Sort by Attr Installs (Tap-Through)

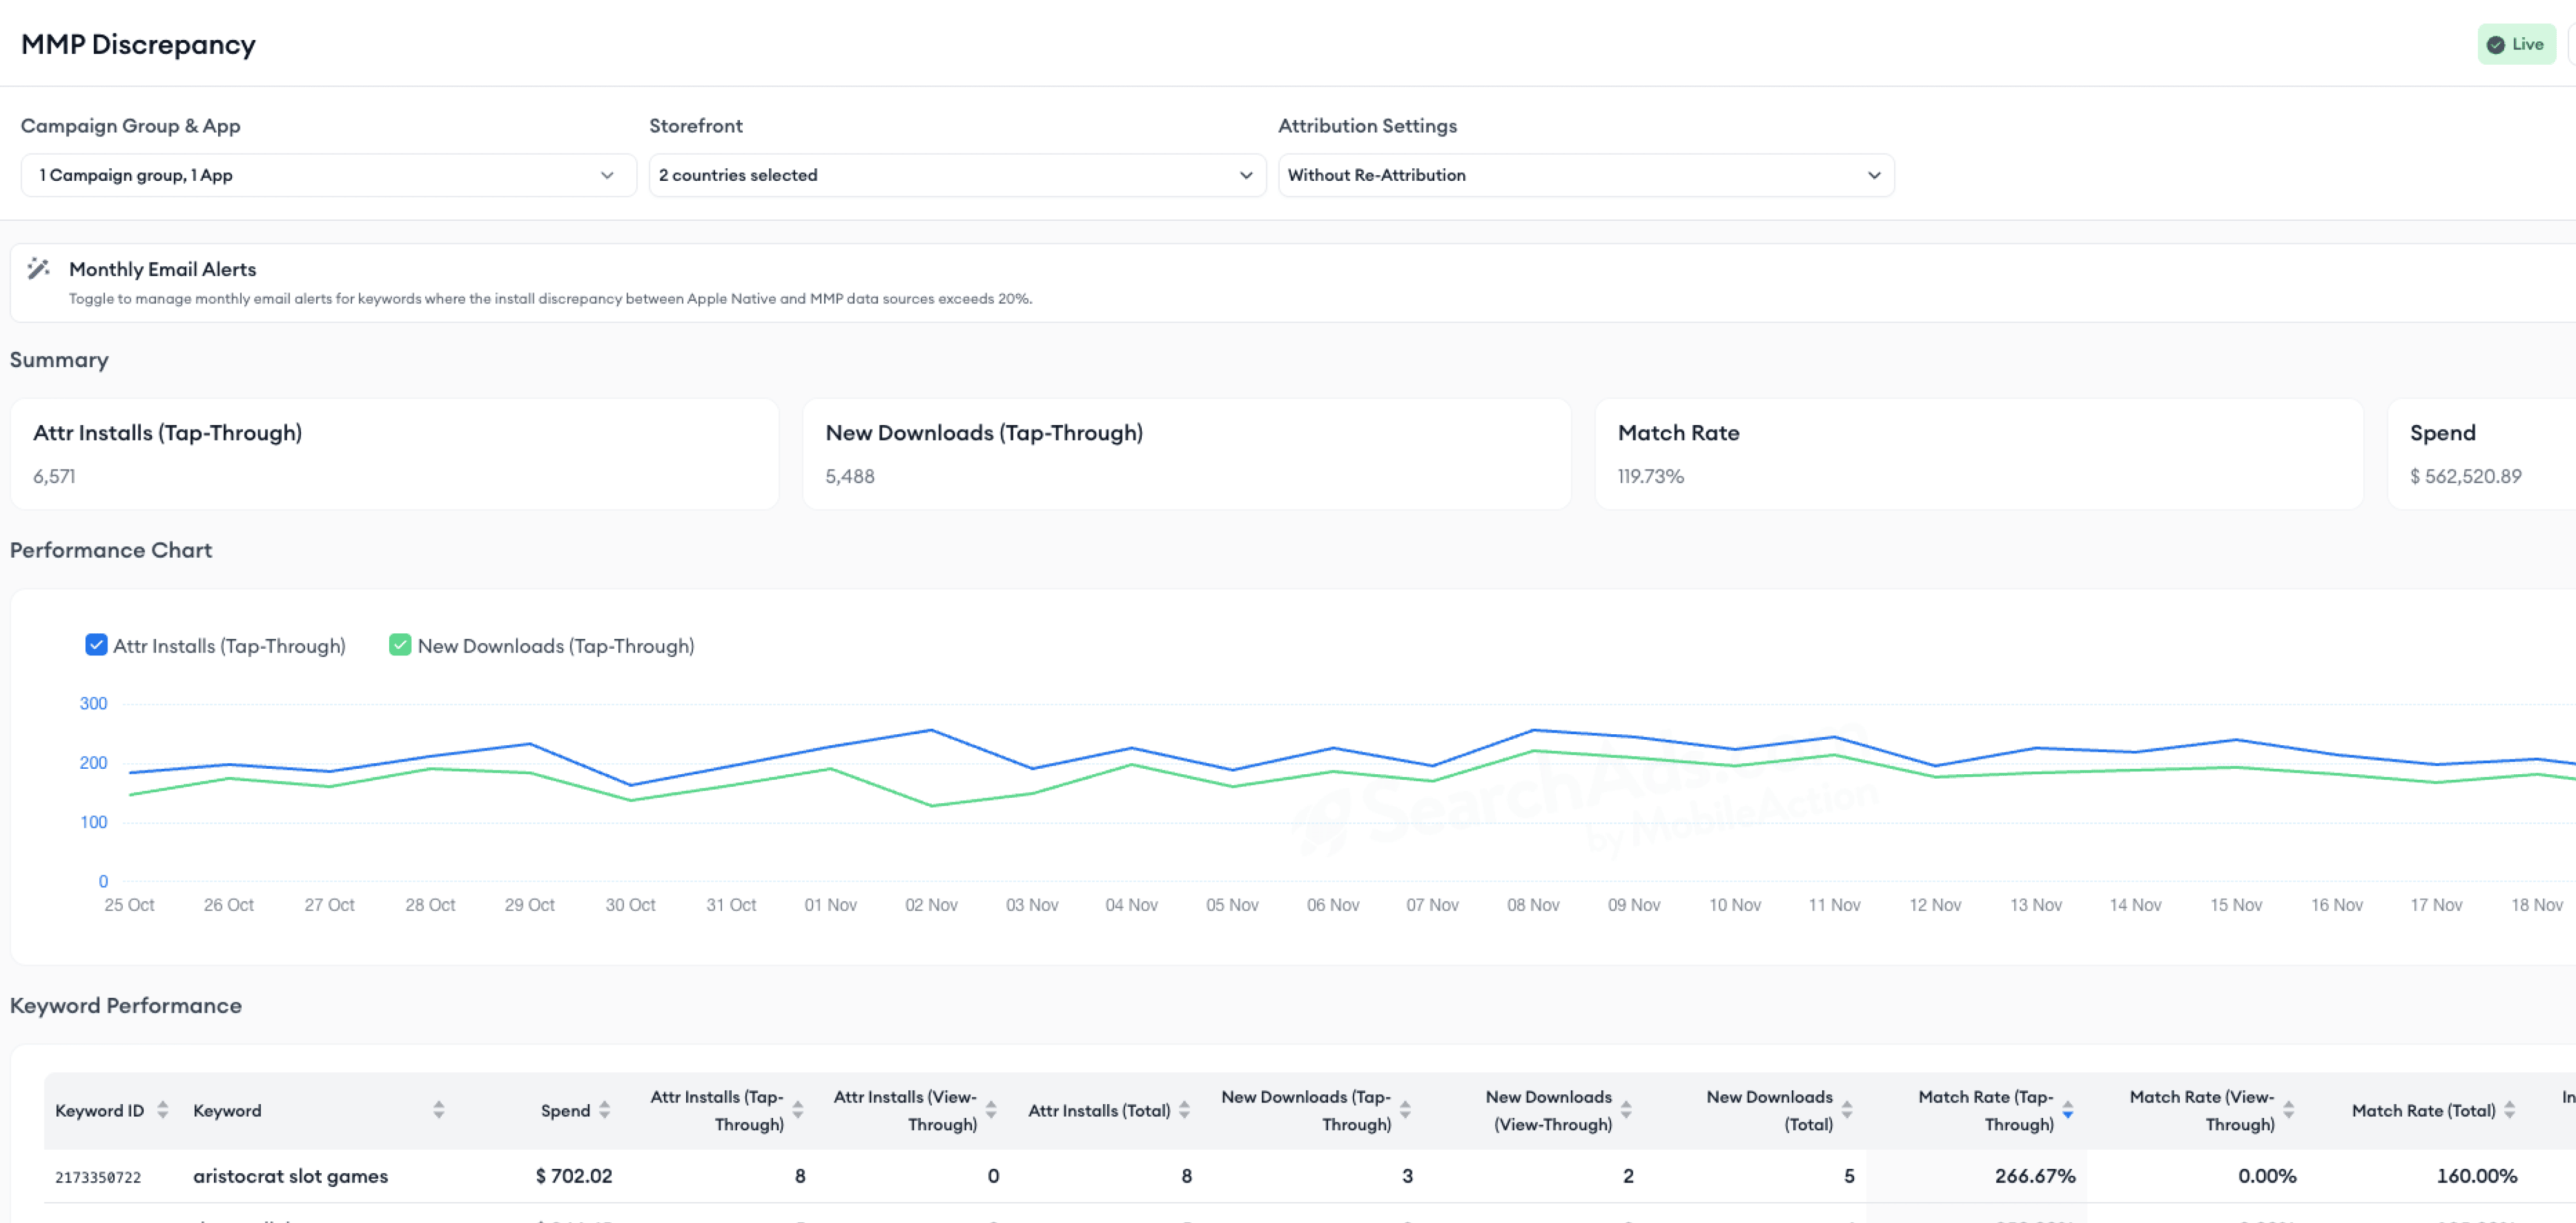click(798, 1110)
